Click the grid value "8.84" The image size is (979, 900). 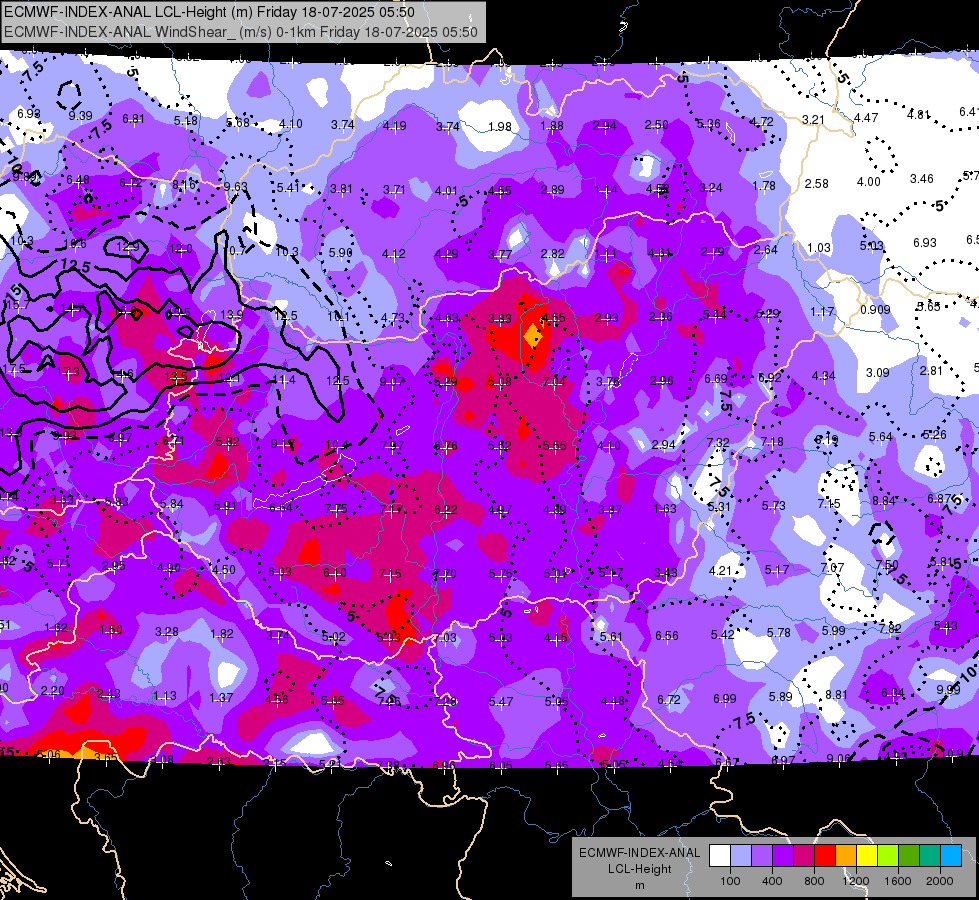(x=884, y=501)
